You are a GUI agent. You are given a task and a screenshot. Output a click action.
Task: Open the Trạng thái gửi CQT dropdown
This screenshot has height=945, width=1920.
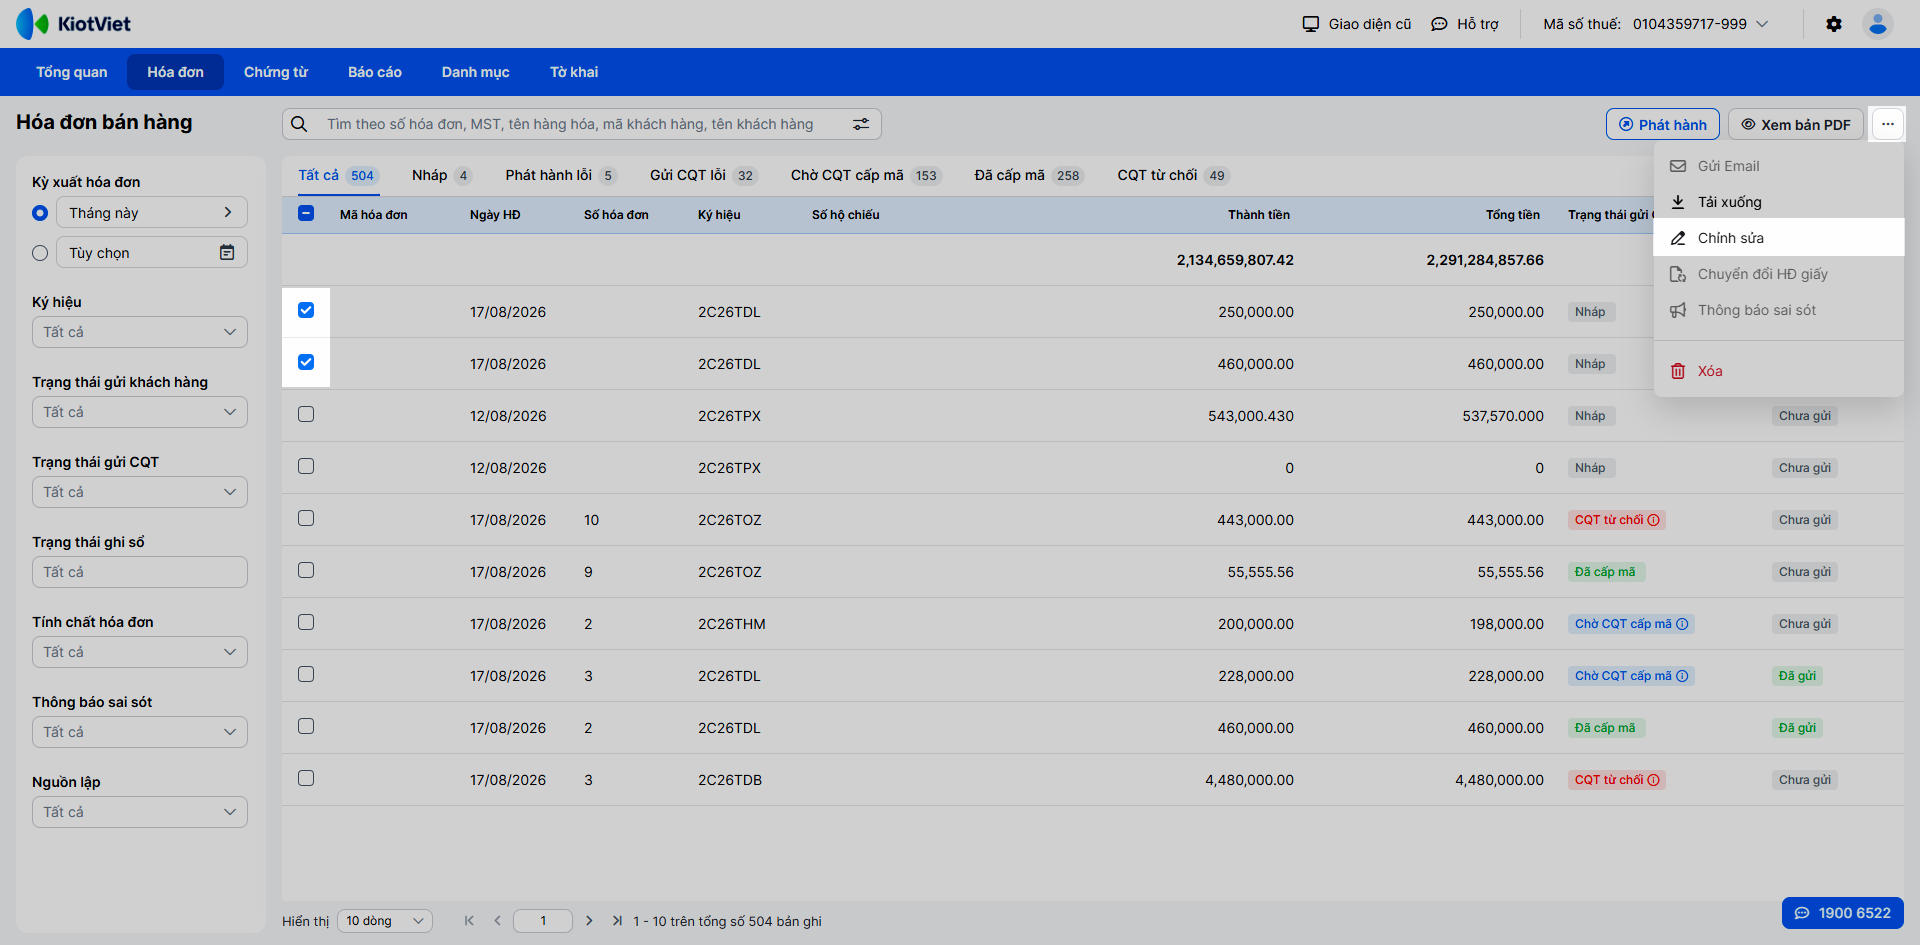click(x=140, y=492)
